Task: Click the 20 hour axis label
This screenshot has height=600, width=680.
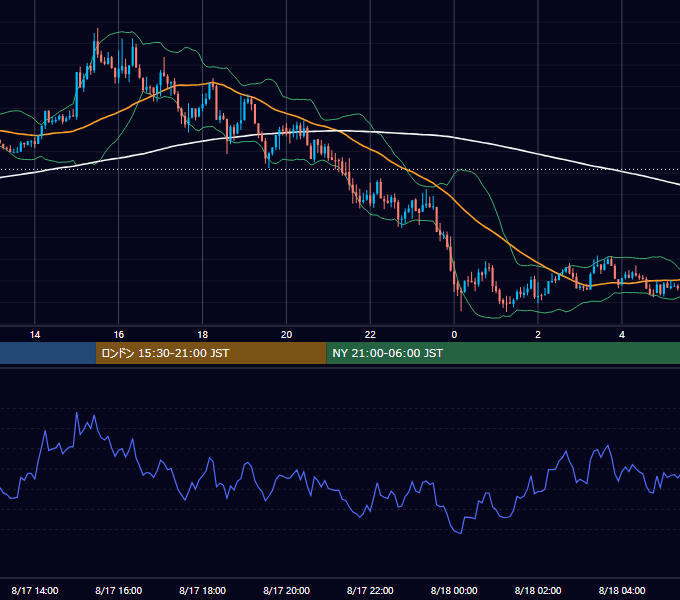Action: point(286,335)
